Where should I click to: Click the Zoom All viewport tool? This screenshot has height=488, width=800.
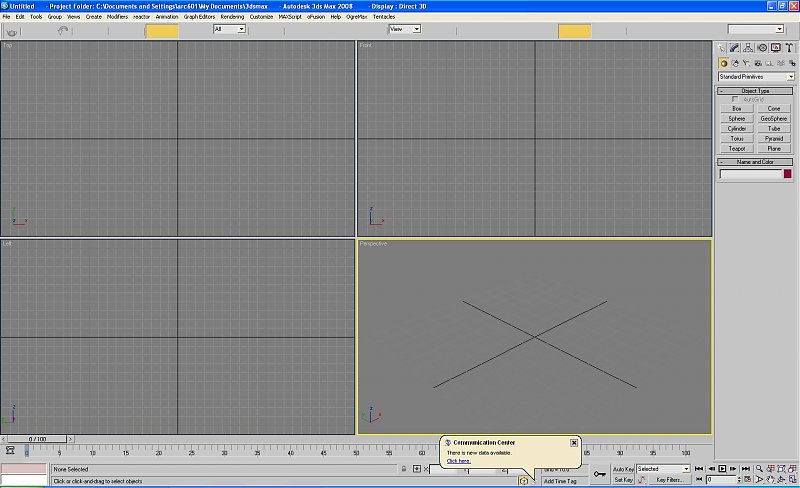point(770,469)
